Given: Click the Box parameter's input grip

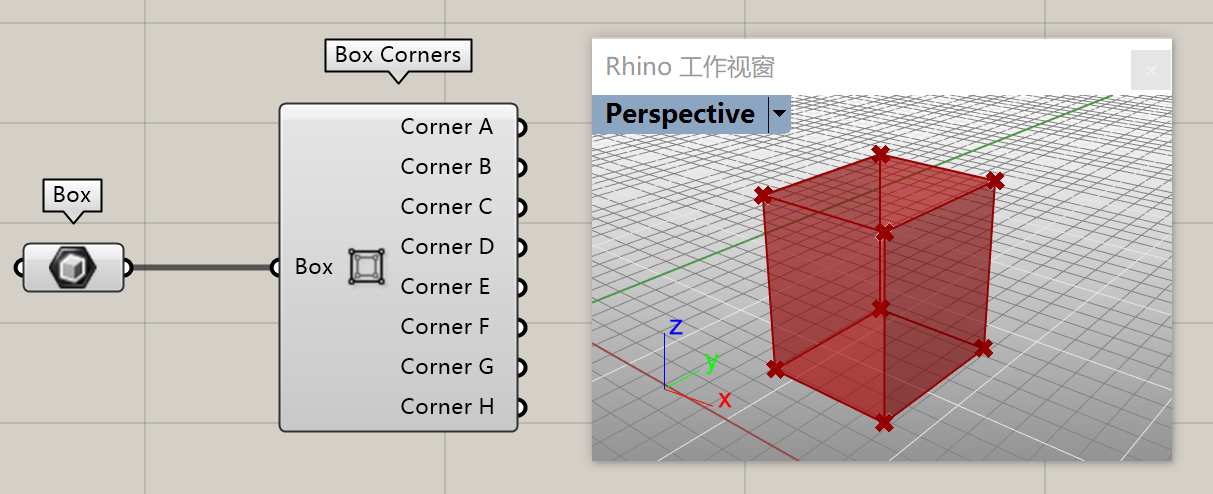Looking at the screenshot, I should 20,267.
